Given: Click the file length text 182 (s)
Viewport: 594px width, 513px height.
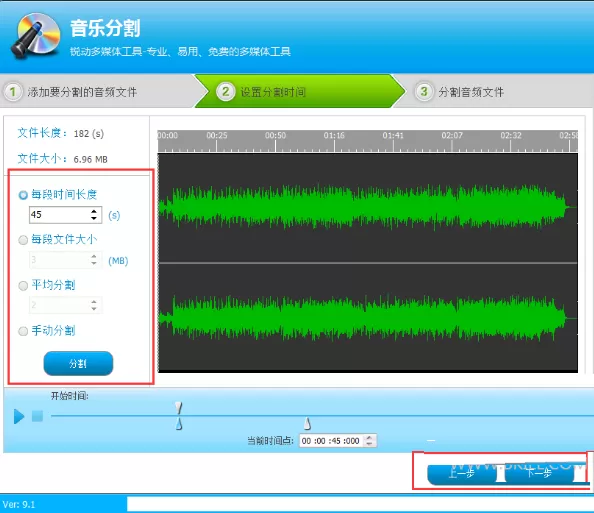Looking at the screenshot, I should click(x=89, y=133).
